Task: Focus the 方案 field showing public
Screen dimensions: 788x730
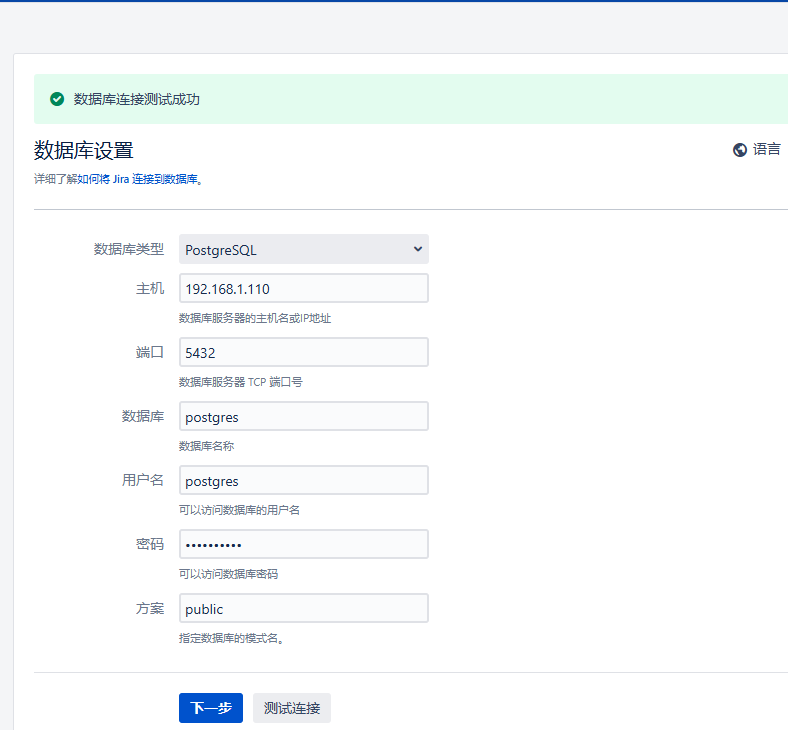Action: click(x=304, y=608)
